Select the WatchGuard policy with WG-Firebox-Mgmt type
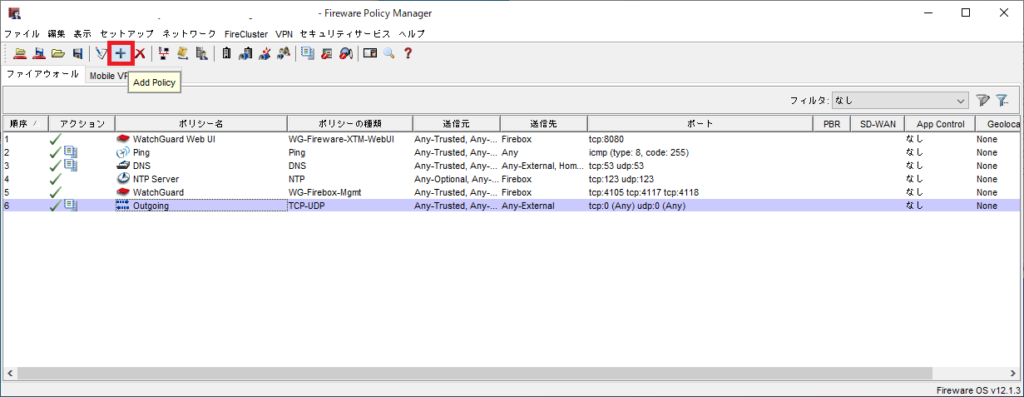Image resolution: width=1024 pixels, height=397 pixels. coord(511,193)
